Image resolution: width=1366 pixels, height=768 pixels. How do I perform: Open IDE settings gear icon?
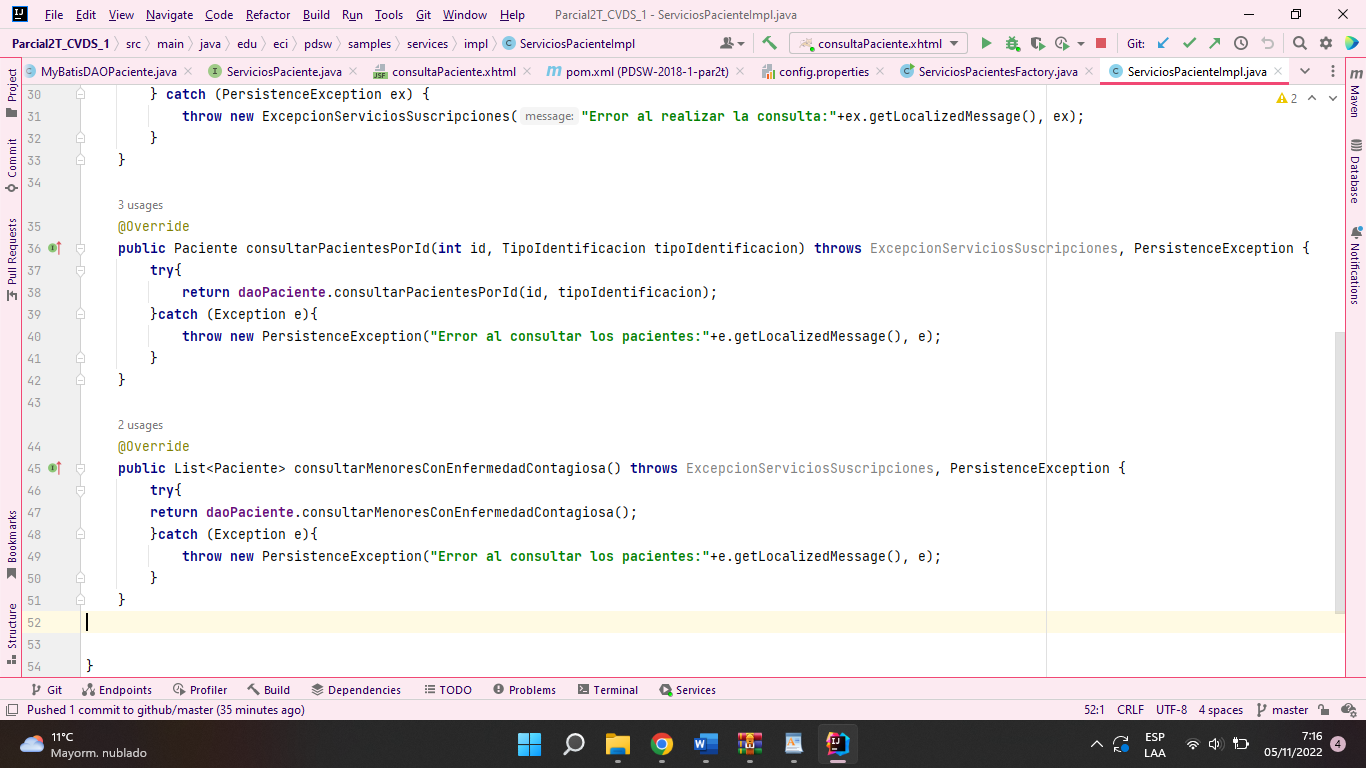point(1326,43)
